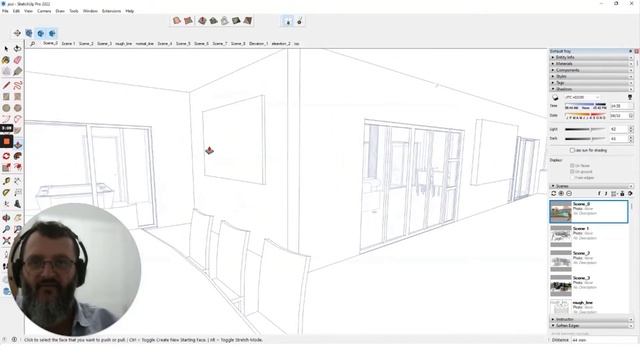Open the Window menu
This screenshot has height=360, width=640.
coord(90,11)
